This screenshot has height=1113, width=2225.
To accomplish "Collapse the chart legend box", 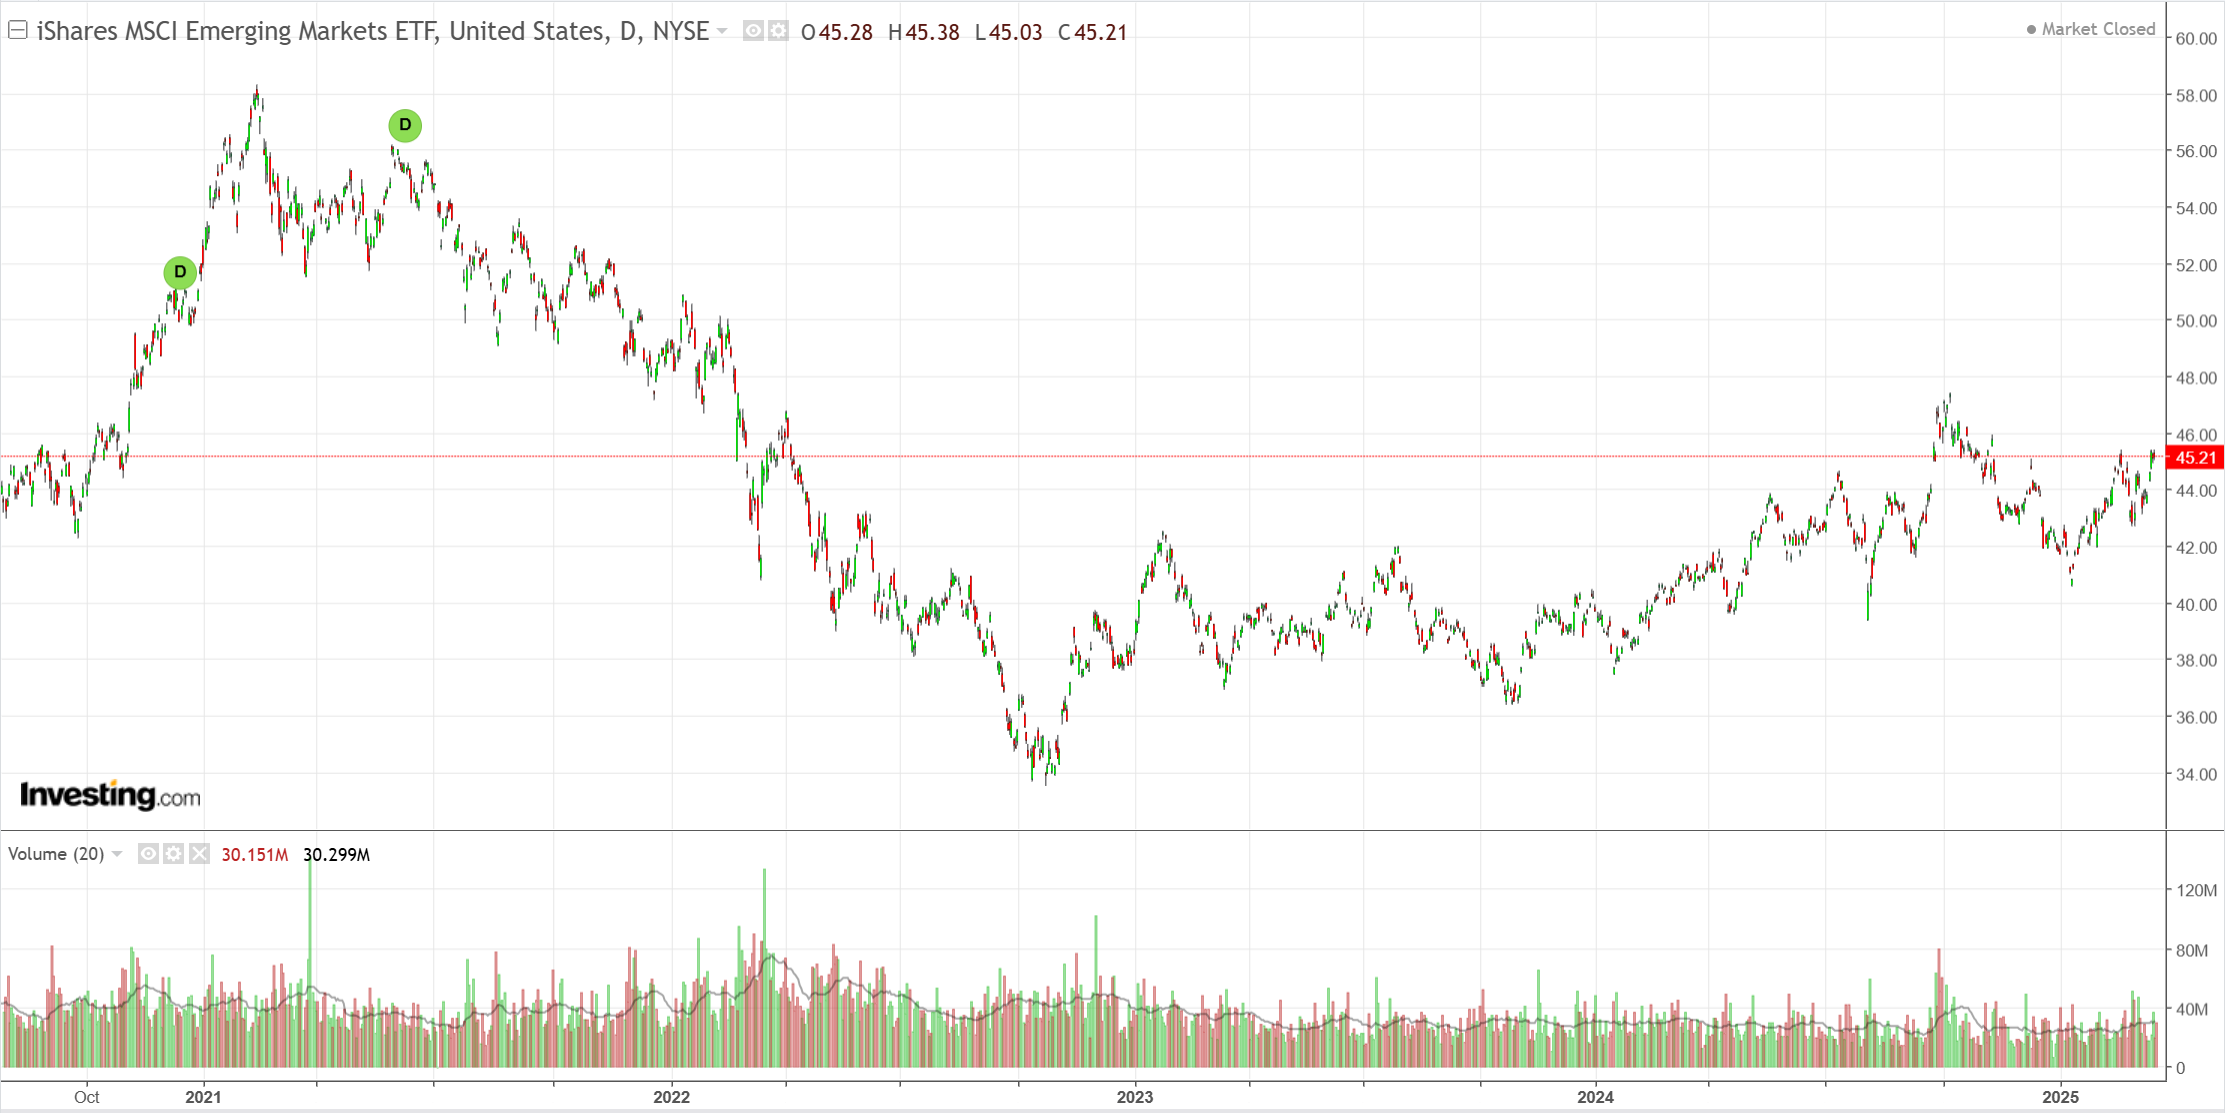I will pyautogui.click(x=17, y=30).
